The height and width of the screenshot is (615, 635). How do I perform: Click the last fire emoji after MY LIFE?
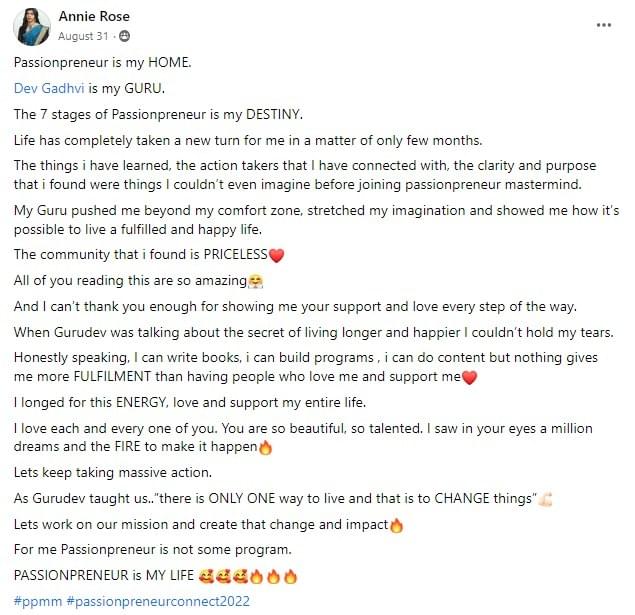(x=290, y=576)
